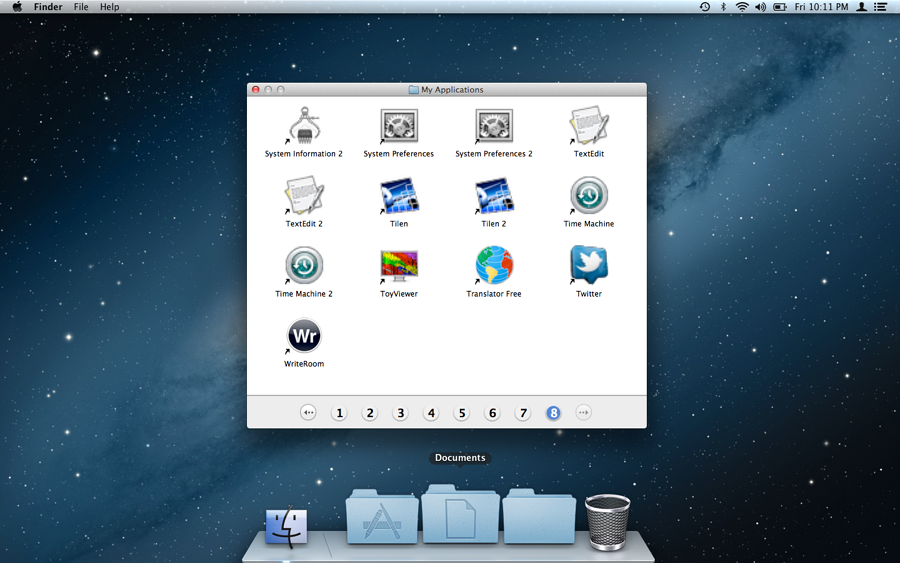Launch Translator Free globe icon
Screen dimensions: 900x563
pyautogui.click(x=494, y=265)
